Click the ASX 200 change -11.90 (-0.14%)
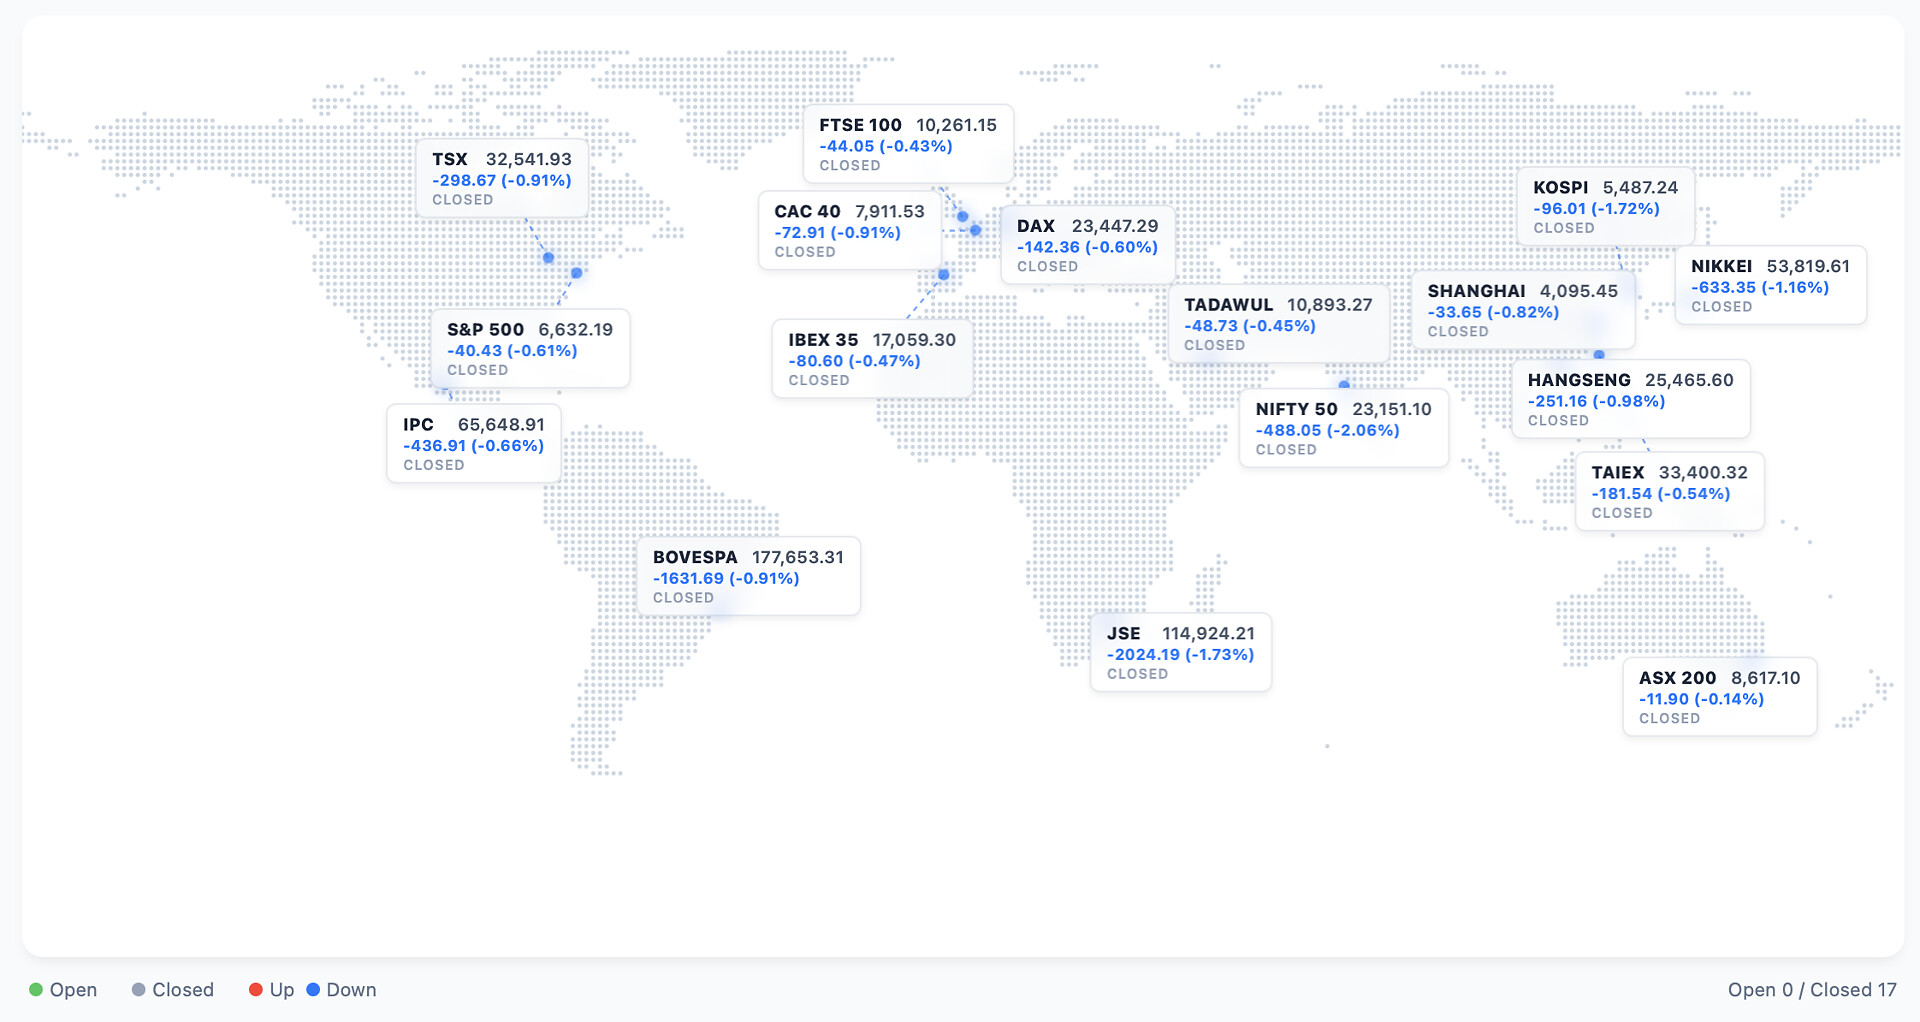The height and width of the screenshot is (1022, 1920). point(1701,700)
